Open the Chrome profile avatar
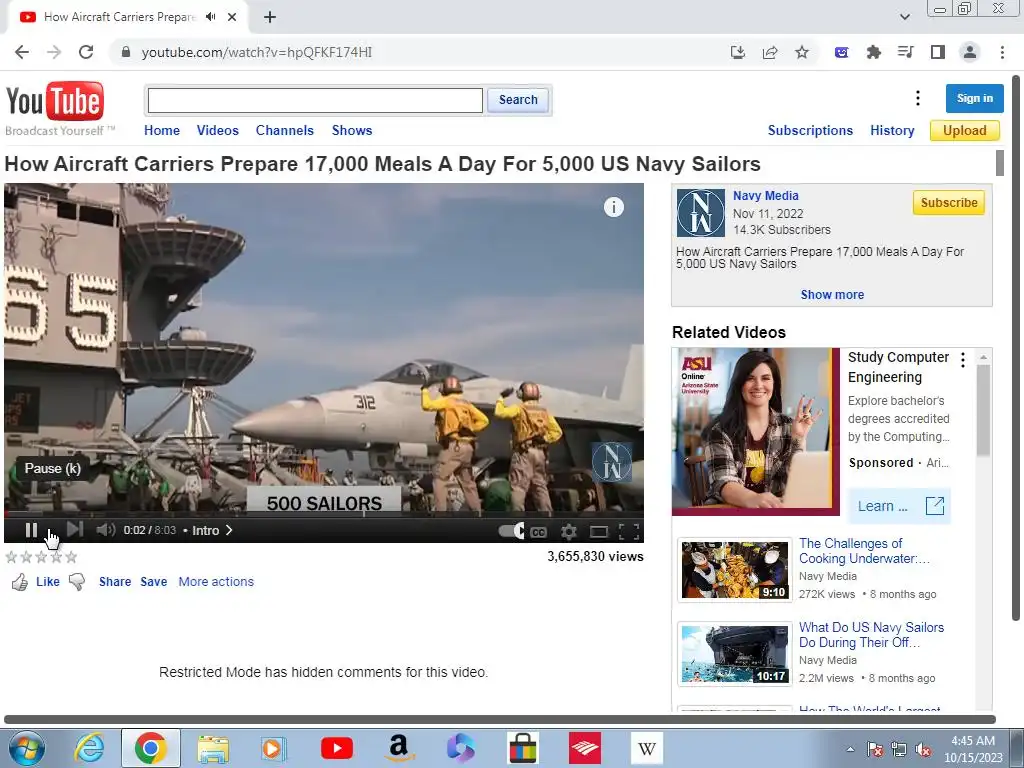Viewport: 1024px width, 768px height. (x=970, y=52)
